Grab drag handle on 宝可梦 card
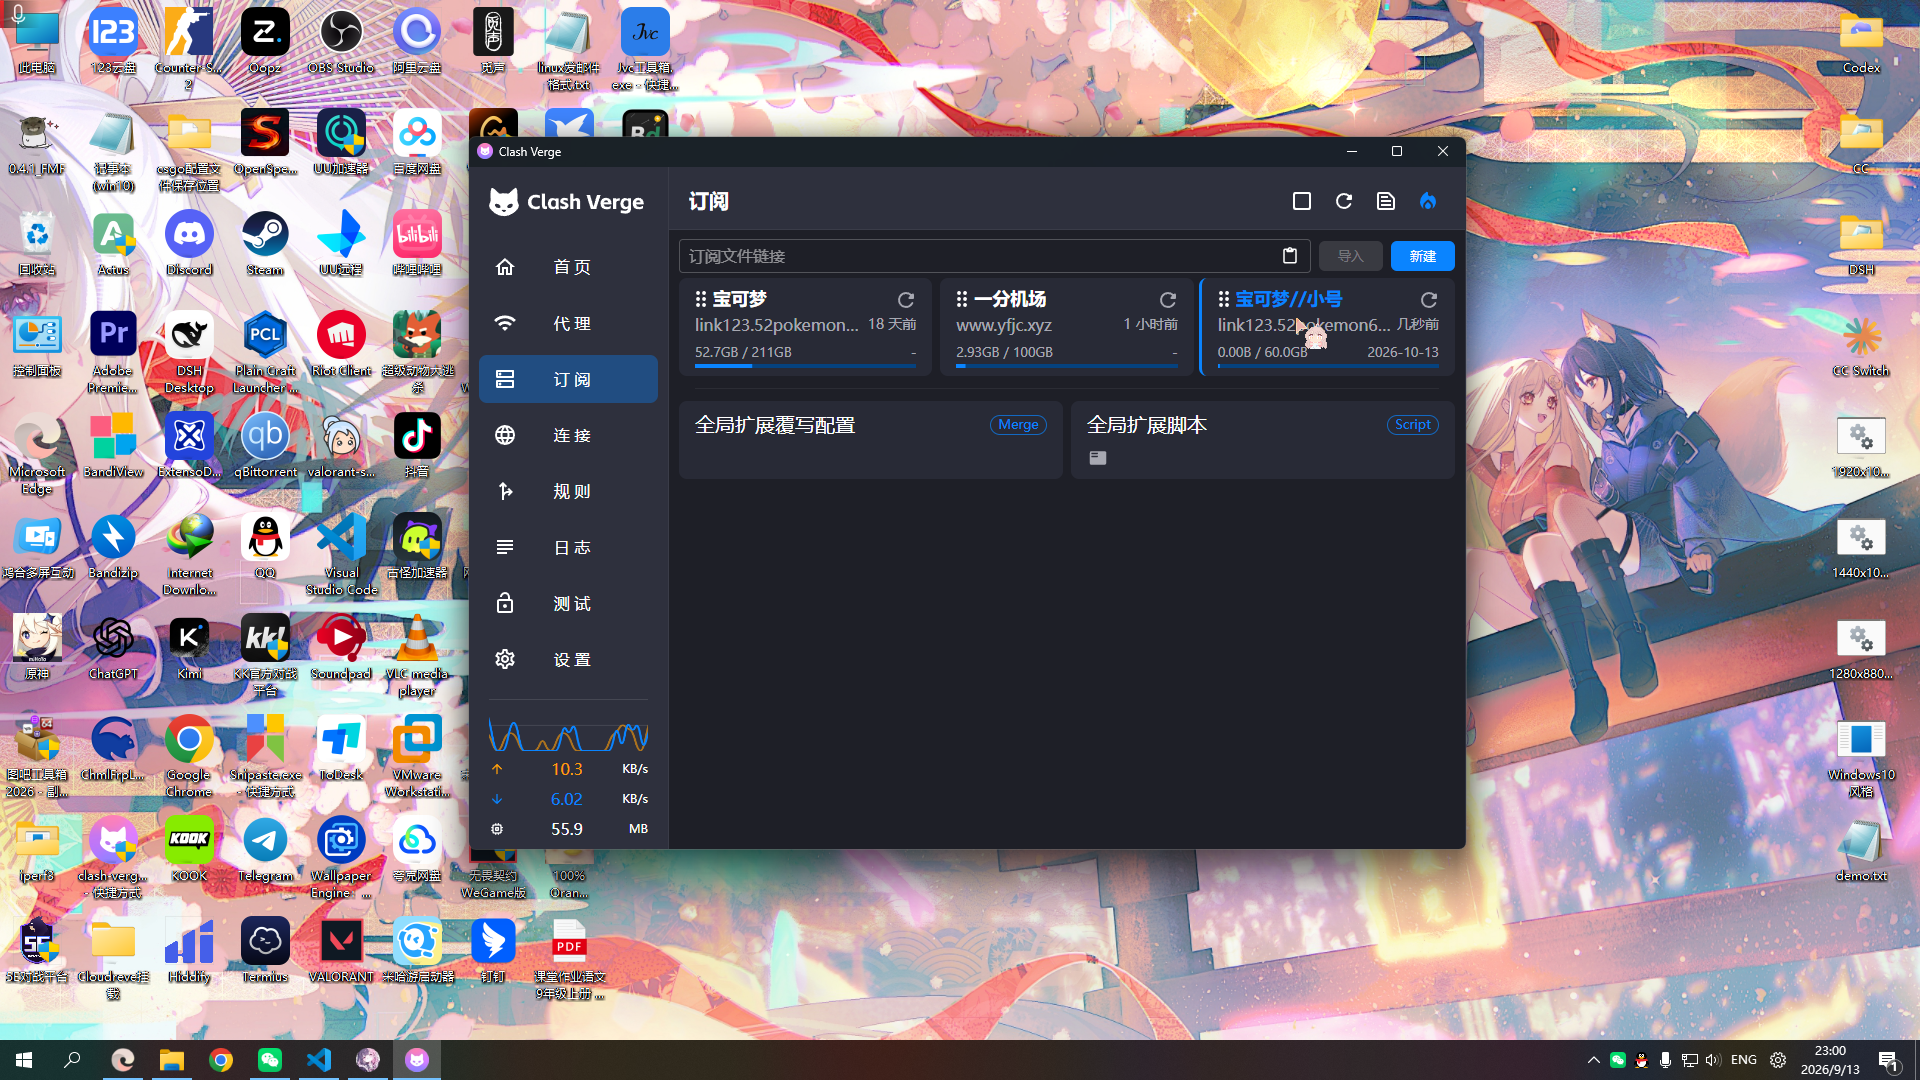Viewport: 1920px width, 1080px height. click(701, 299)
